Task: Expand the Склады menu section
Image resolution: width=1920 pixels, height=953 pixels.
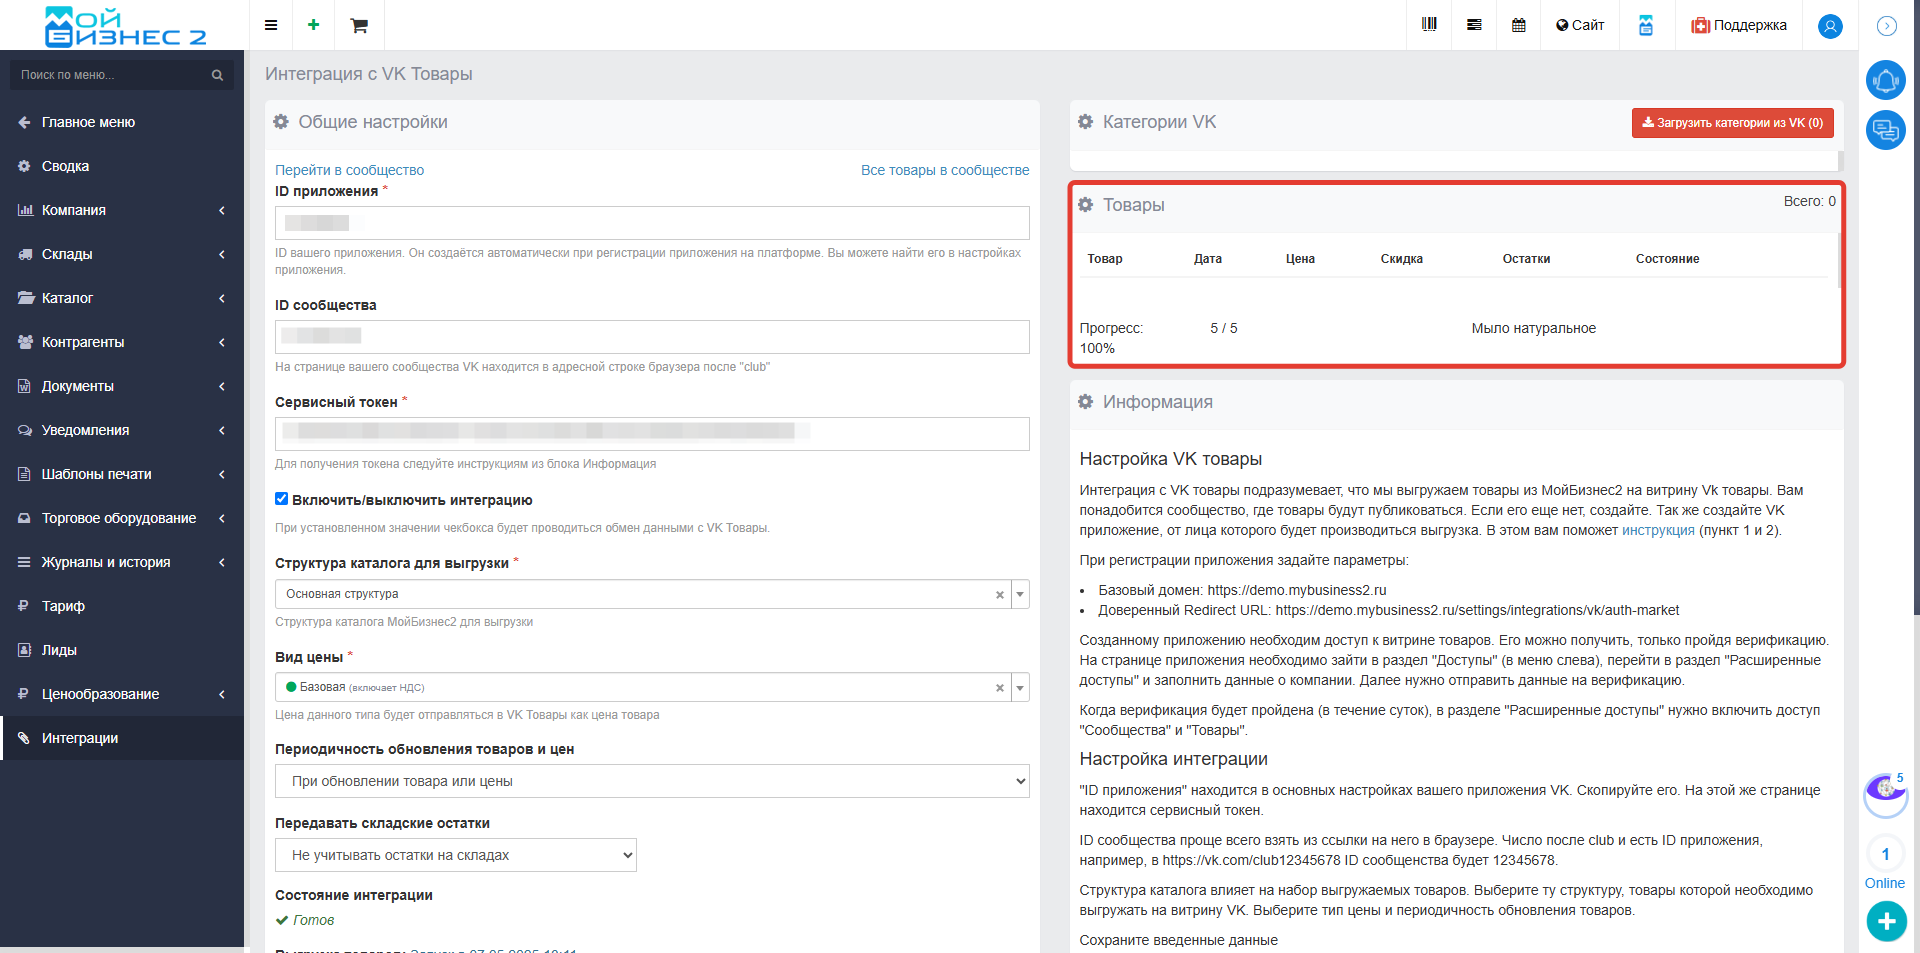Action: pos(122,254)
